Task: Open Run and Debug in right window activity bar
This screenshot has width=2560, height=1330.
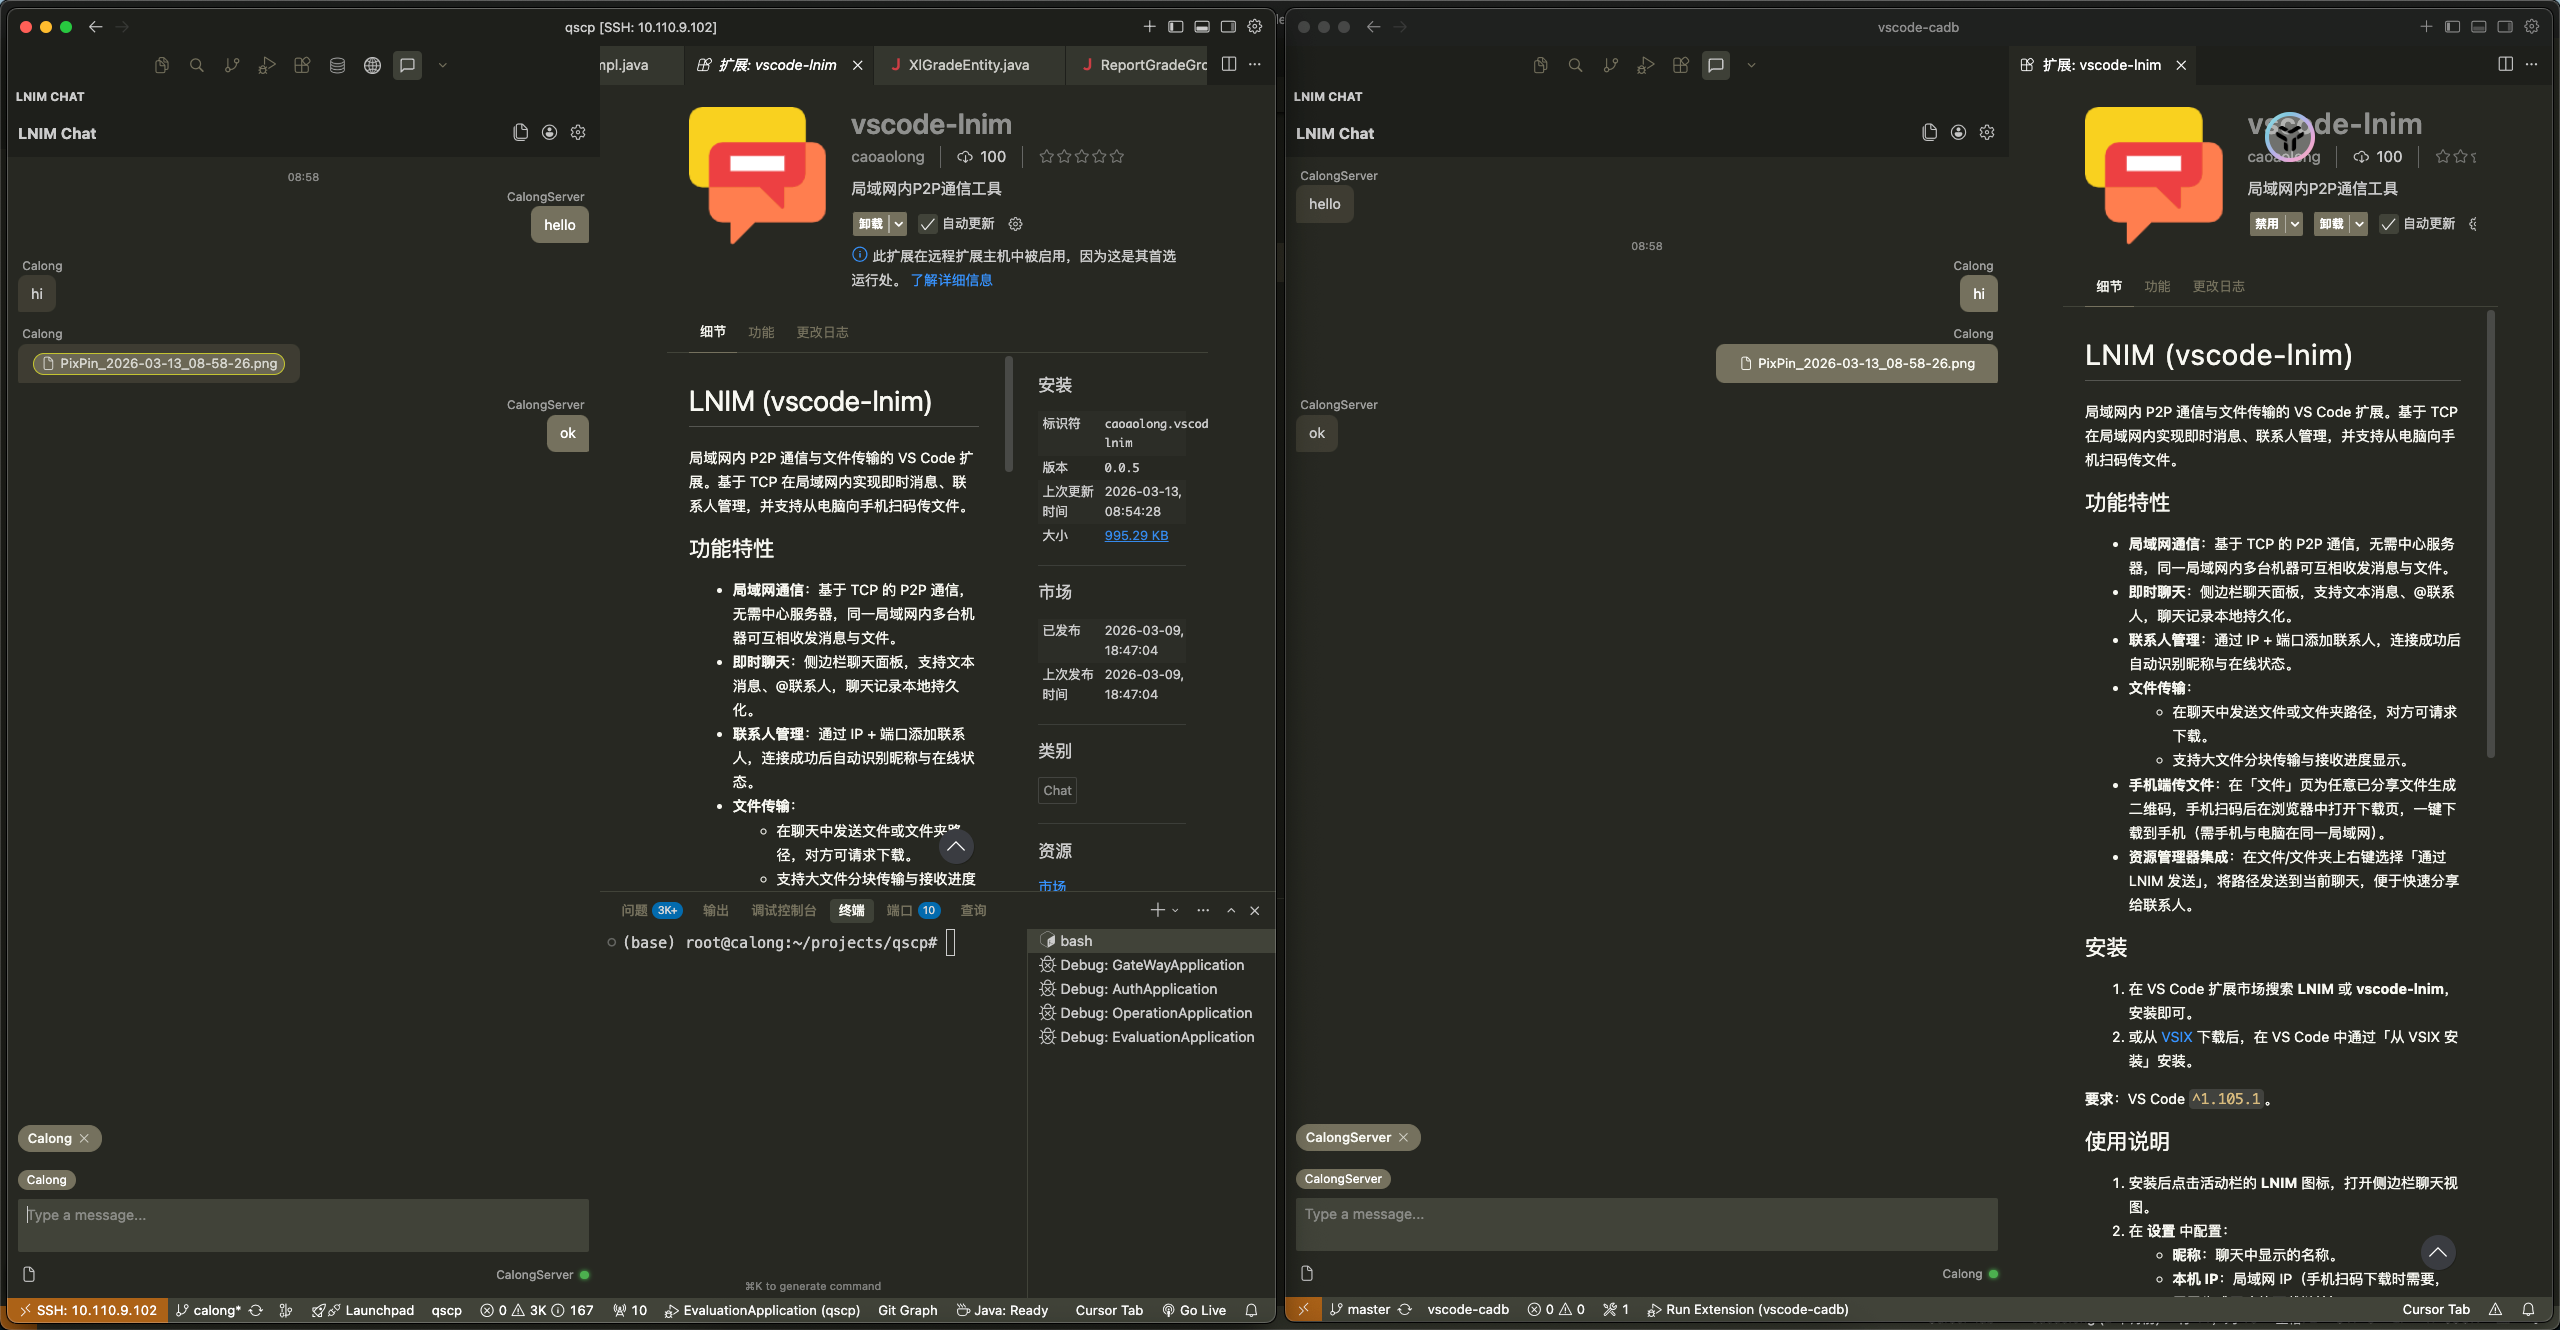Action: point(1645,66)
